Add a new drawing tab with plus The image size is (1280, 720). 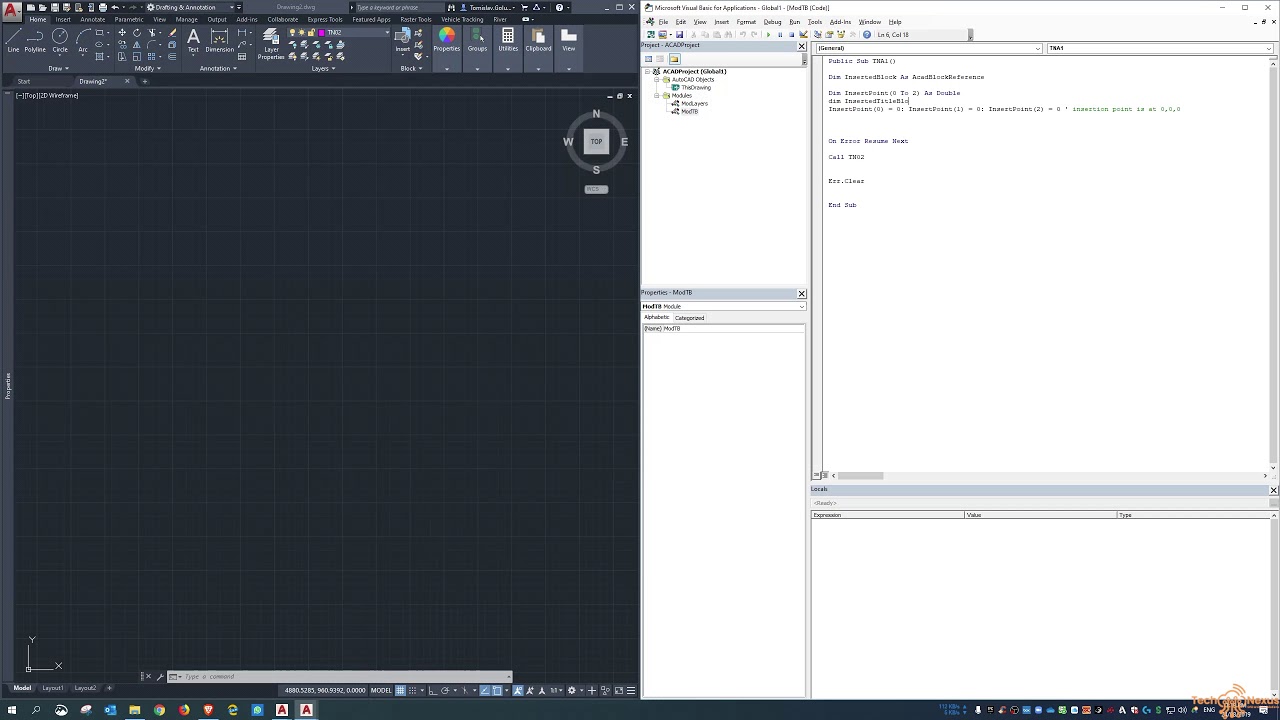[144, 81]
